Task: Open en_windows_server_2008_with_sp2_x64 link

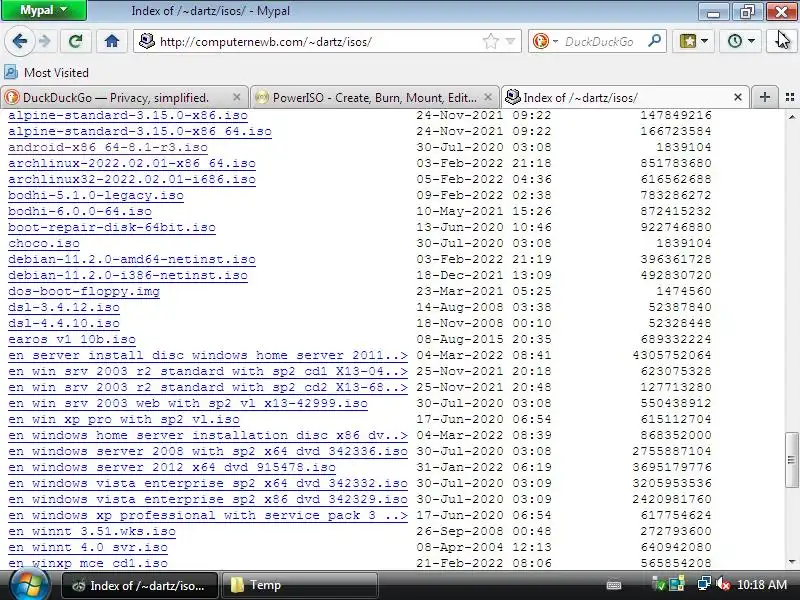Action: coord(208,452)
